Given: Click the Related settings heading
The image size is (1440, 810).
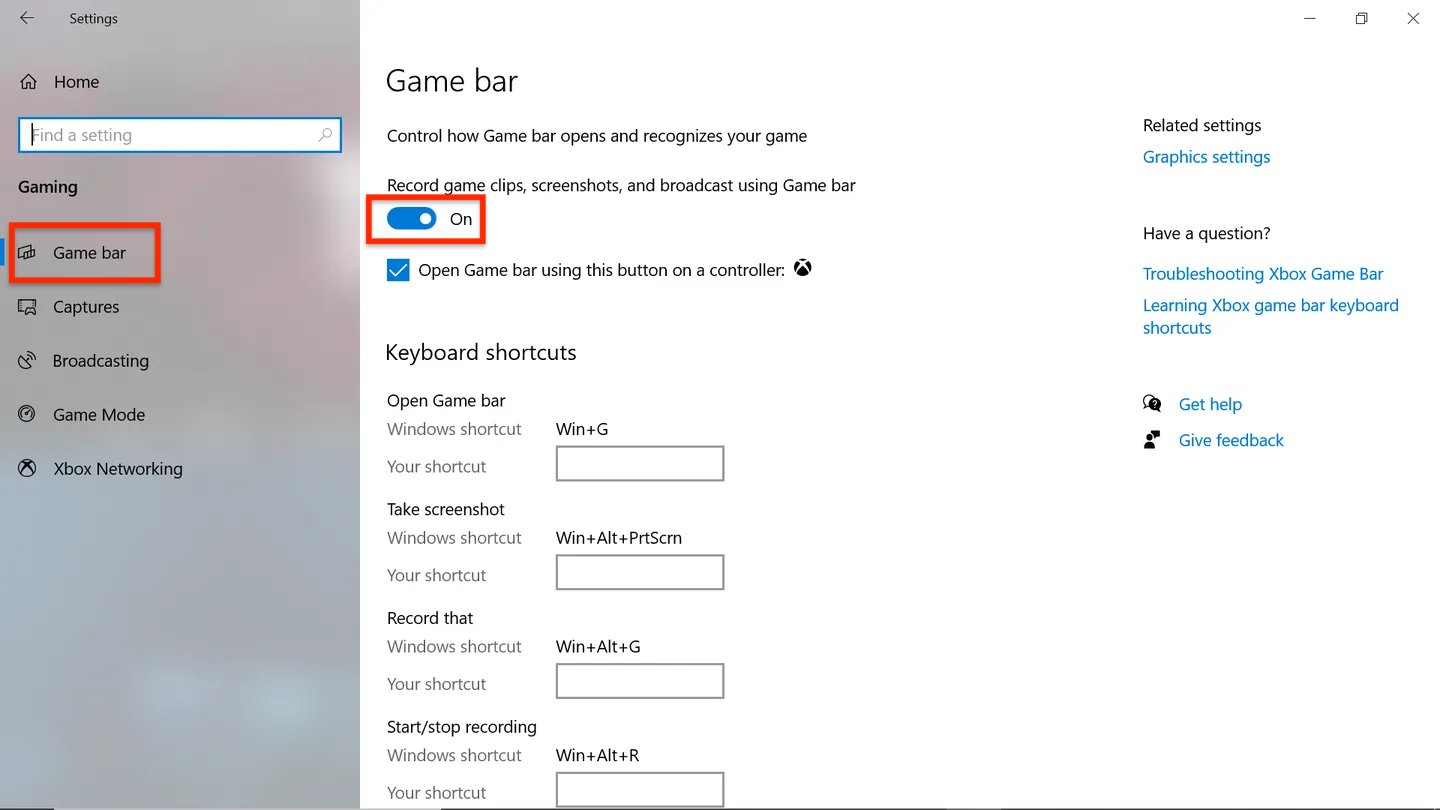Looking at the screenshot, I should click(1202, 125).
